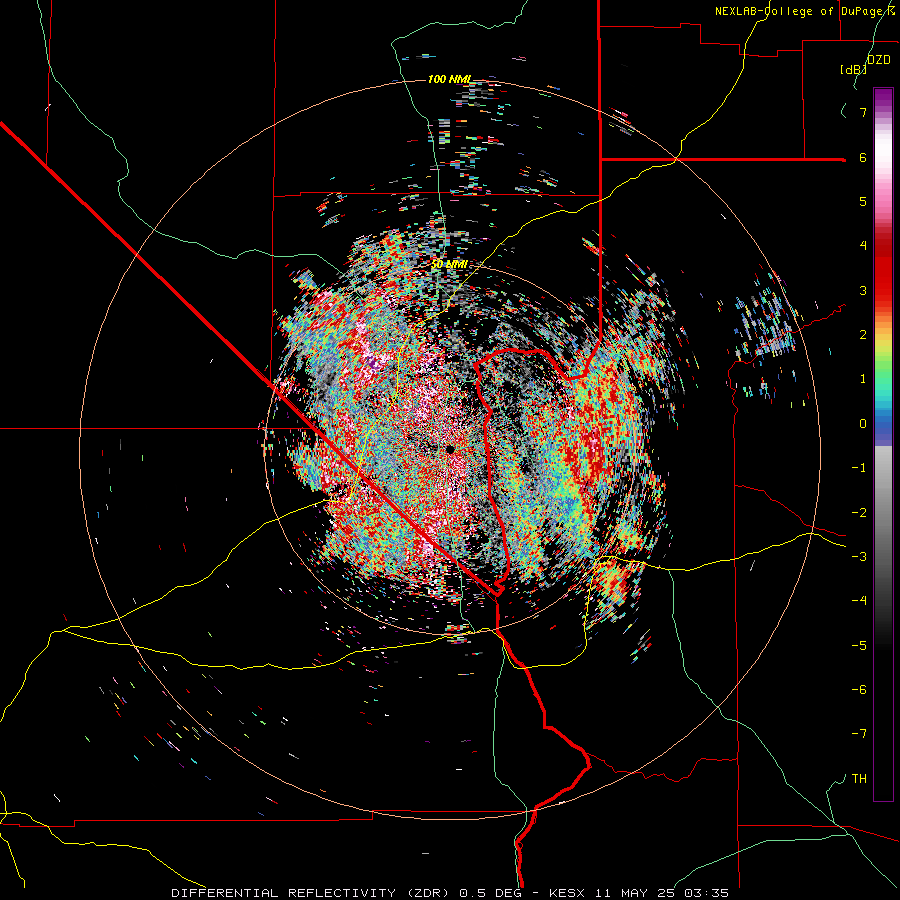The image size is (900, 900).
Task: Click the -6 dB tick label
Action: click(x=859, y=690)
